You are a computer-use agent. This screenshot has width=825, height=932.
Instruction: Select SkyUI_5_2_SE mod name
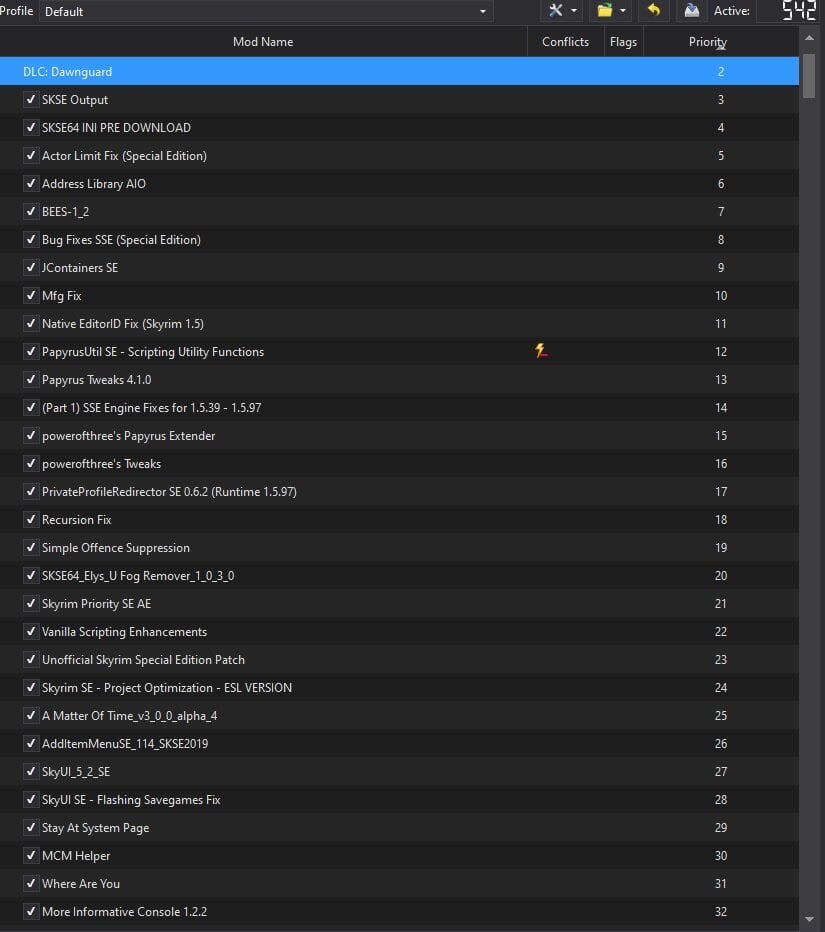[76, 772]
